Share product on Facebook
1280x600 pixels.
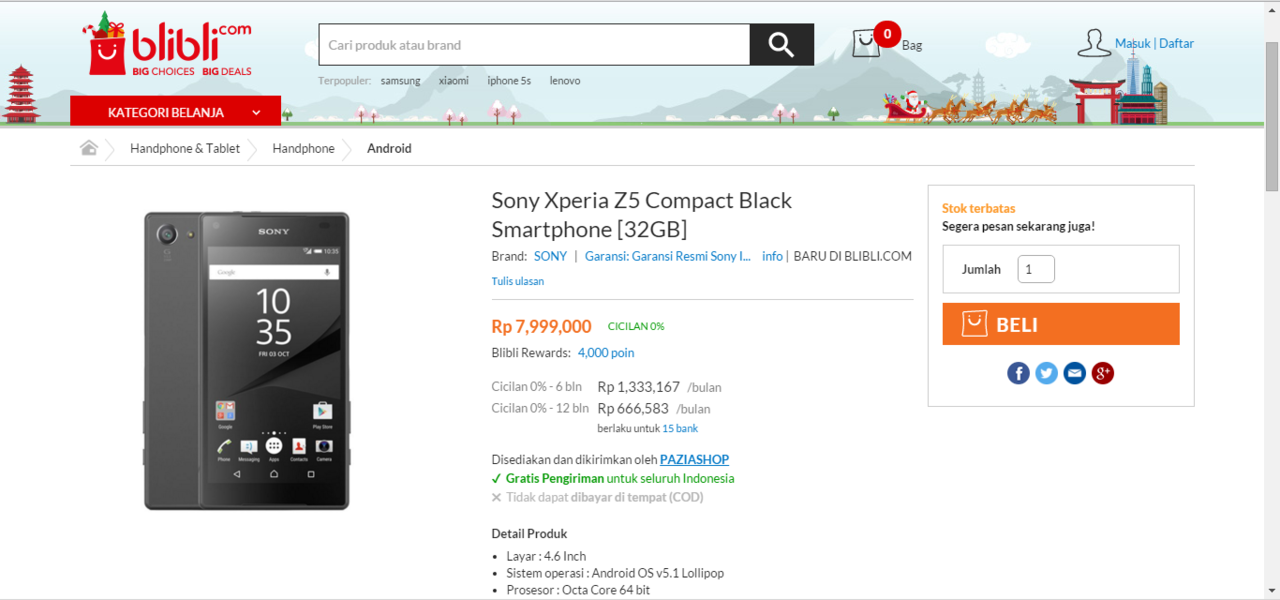[1018, 373]
